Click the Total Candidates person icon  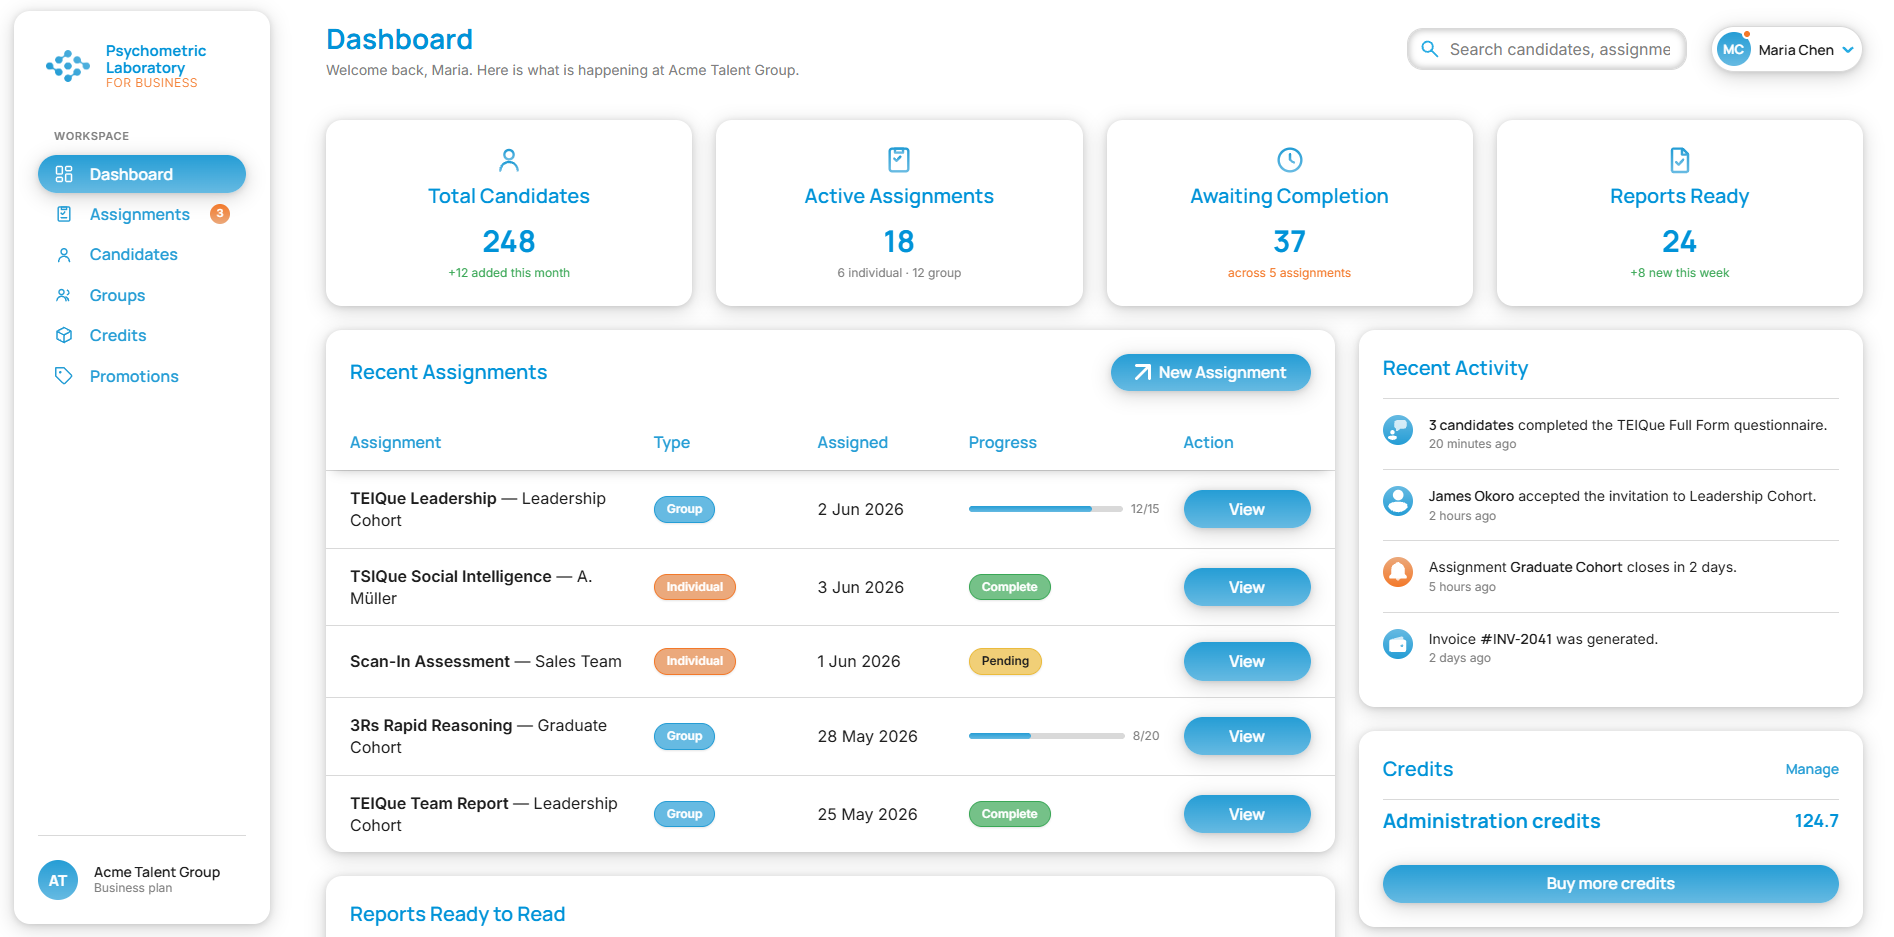[x=509, y=160]
